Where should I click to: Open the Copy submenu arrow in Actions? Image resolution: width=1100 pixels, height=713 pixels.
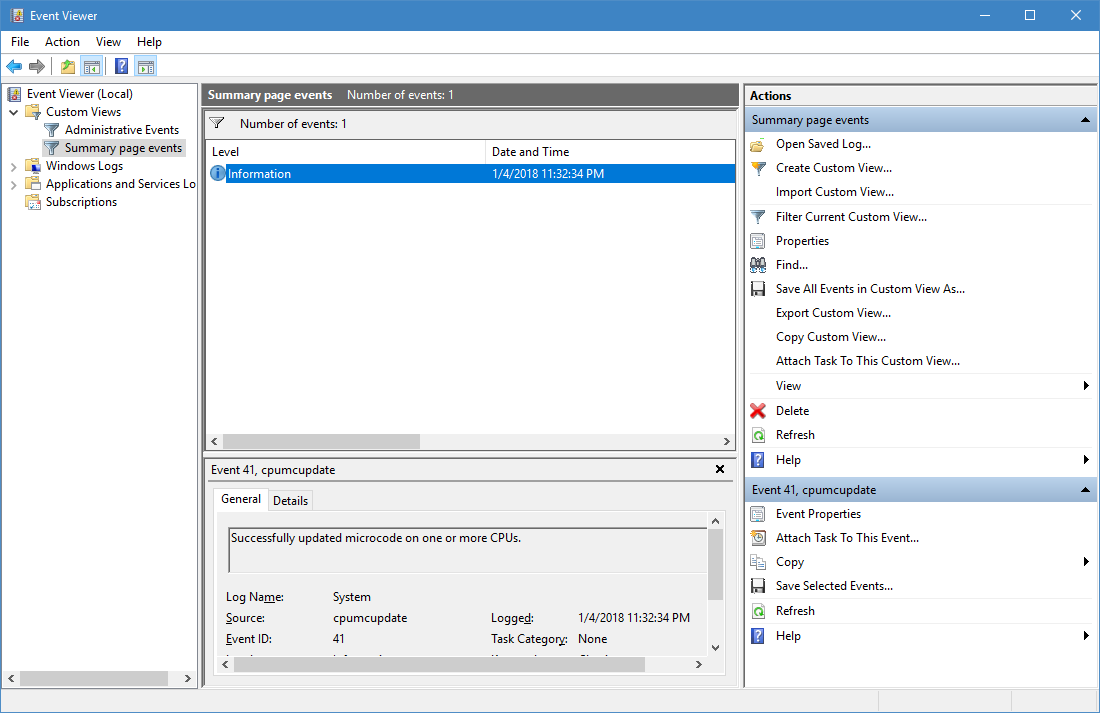coord(1086,562)
